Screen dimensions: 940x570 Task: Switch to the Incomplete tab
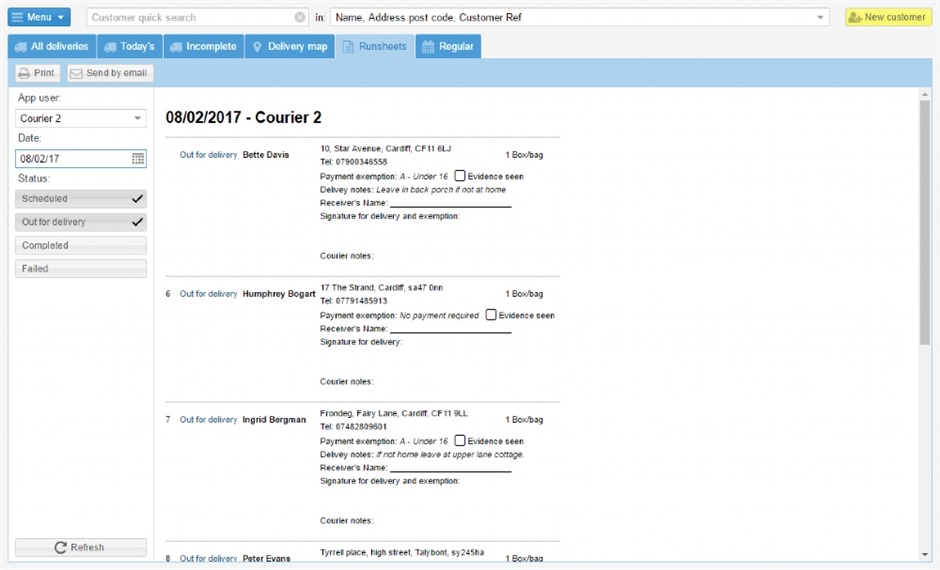click(204, 46)
